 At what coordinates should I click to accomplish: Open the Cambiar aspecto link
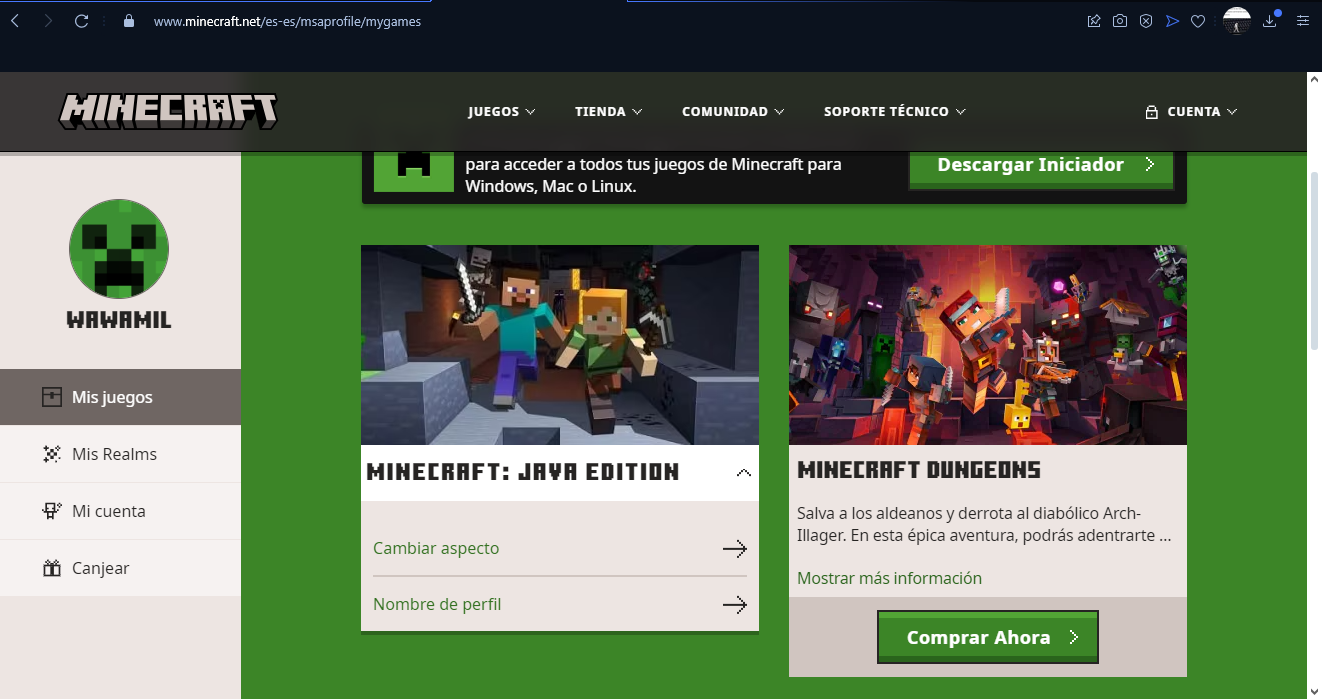tap(436, 548)
